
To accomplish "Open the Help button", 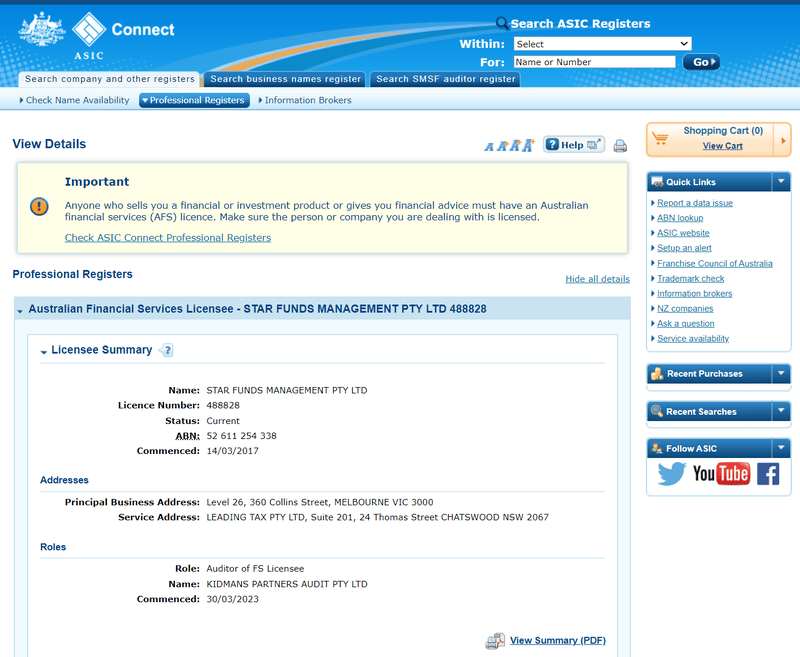I will point(573,145).
